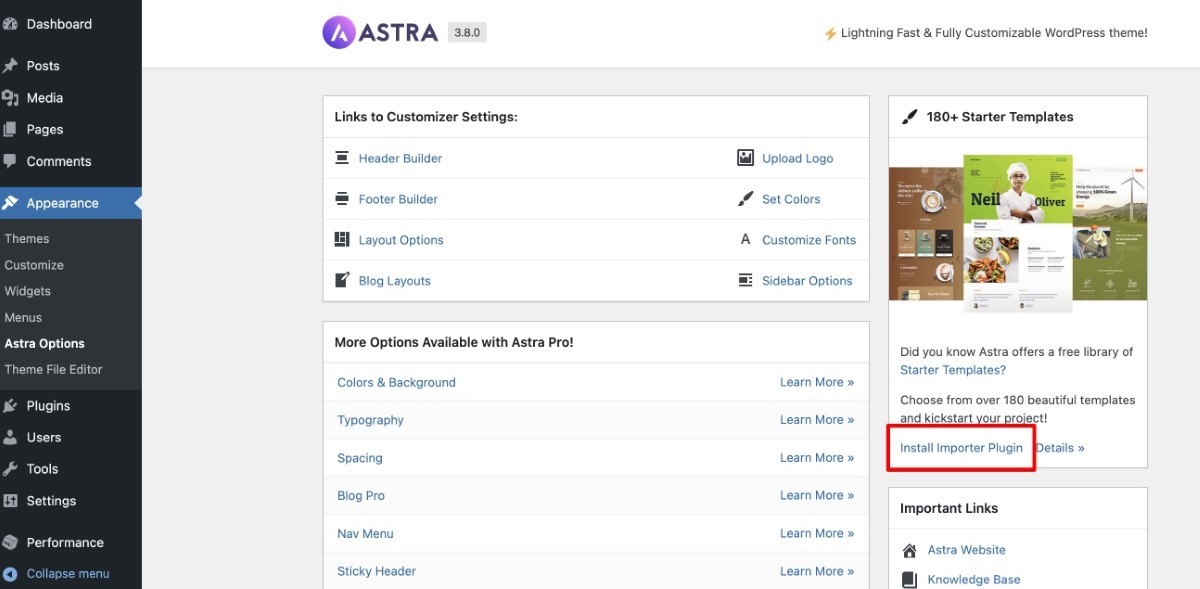This screenshot has height=589, width=1200.
Task: Click Learn More for Sticky Header
Action: [x=817, y=572]
